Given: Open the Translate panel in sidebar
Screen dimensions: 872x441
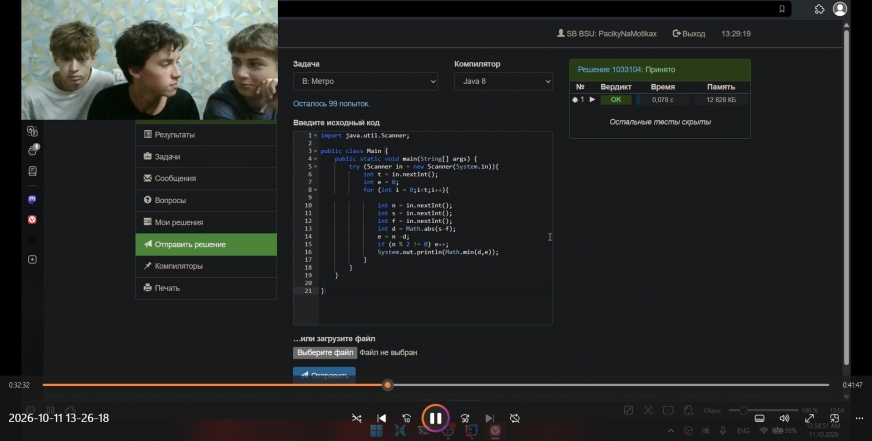Looking at the screenshot, I should pos(32,131).
